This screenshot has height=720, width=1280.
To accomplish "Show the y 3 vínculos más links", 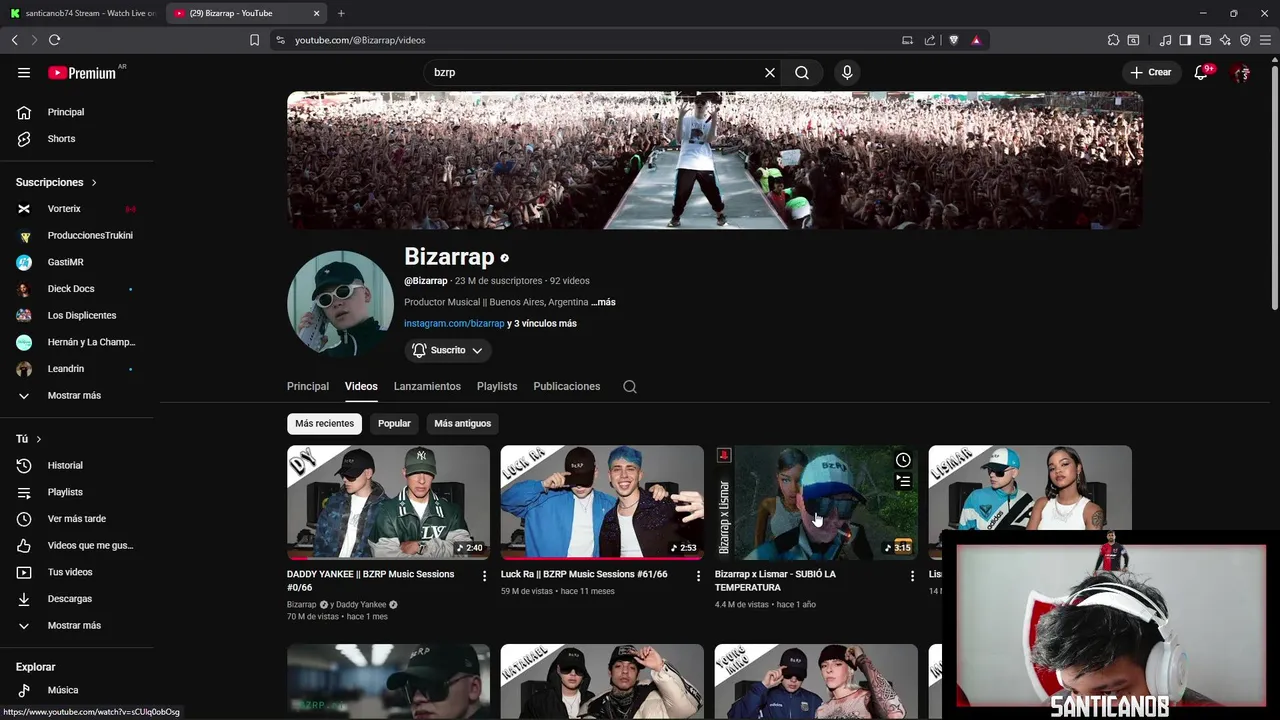I will coord(542,324).
